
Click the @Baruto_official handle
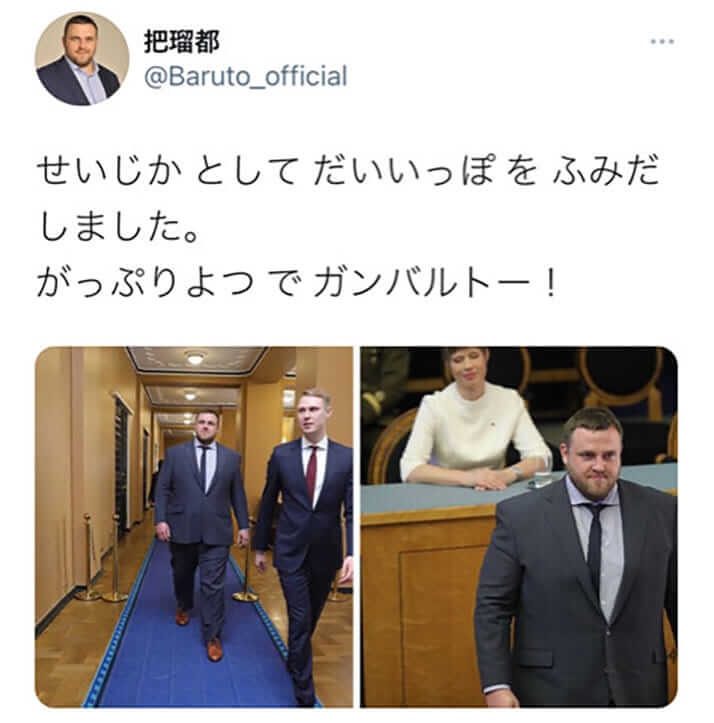[246, 77]
